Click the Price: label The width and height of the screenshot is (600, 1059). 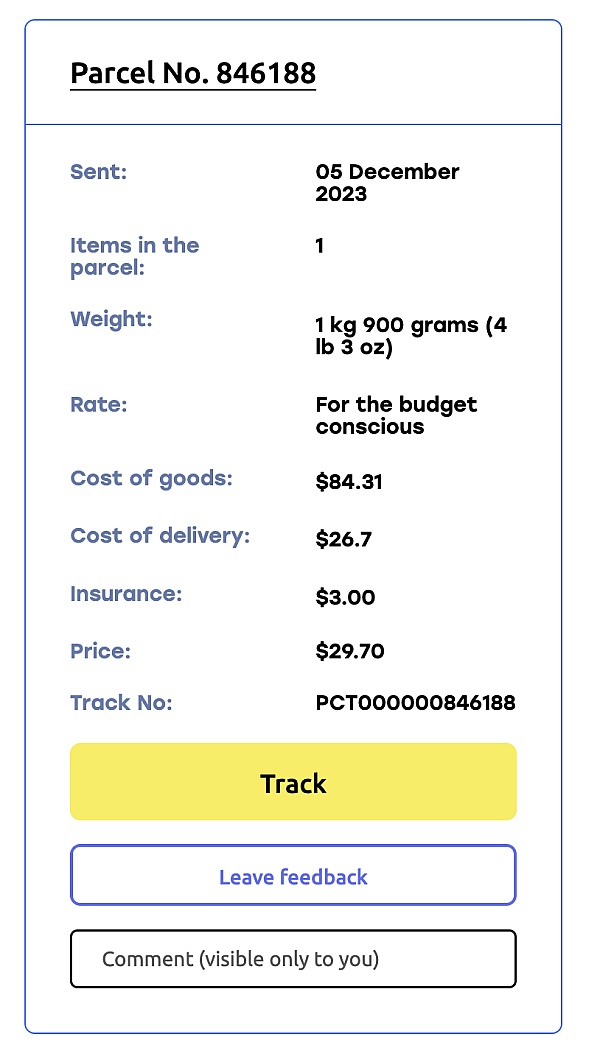(x=100, y=651)
